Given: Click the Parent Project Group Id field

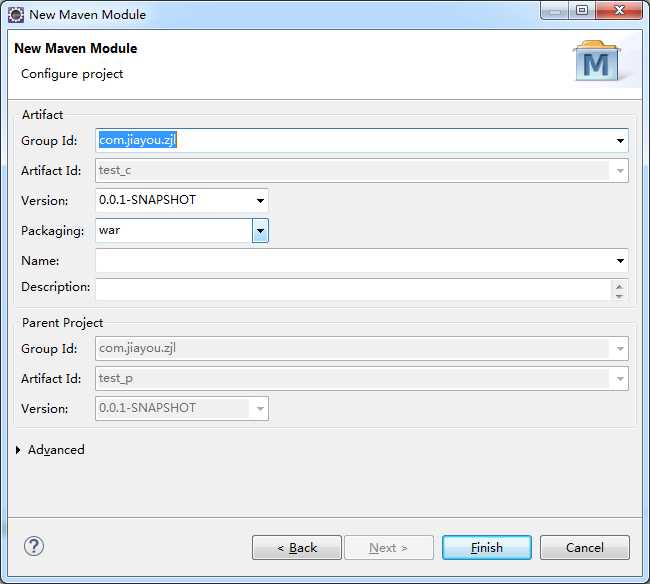Looking at the screenshot, I should click(x=361, y=349).
